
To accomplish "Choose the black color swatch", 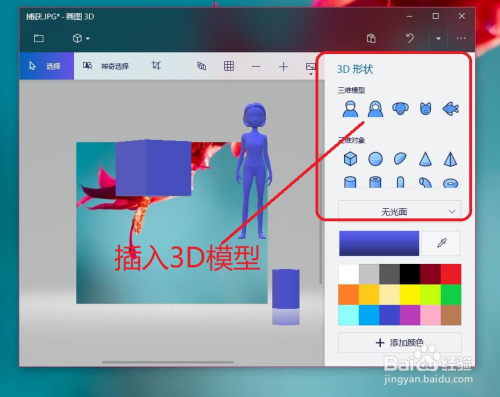I will (x=410, y=274).
